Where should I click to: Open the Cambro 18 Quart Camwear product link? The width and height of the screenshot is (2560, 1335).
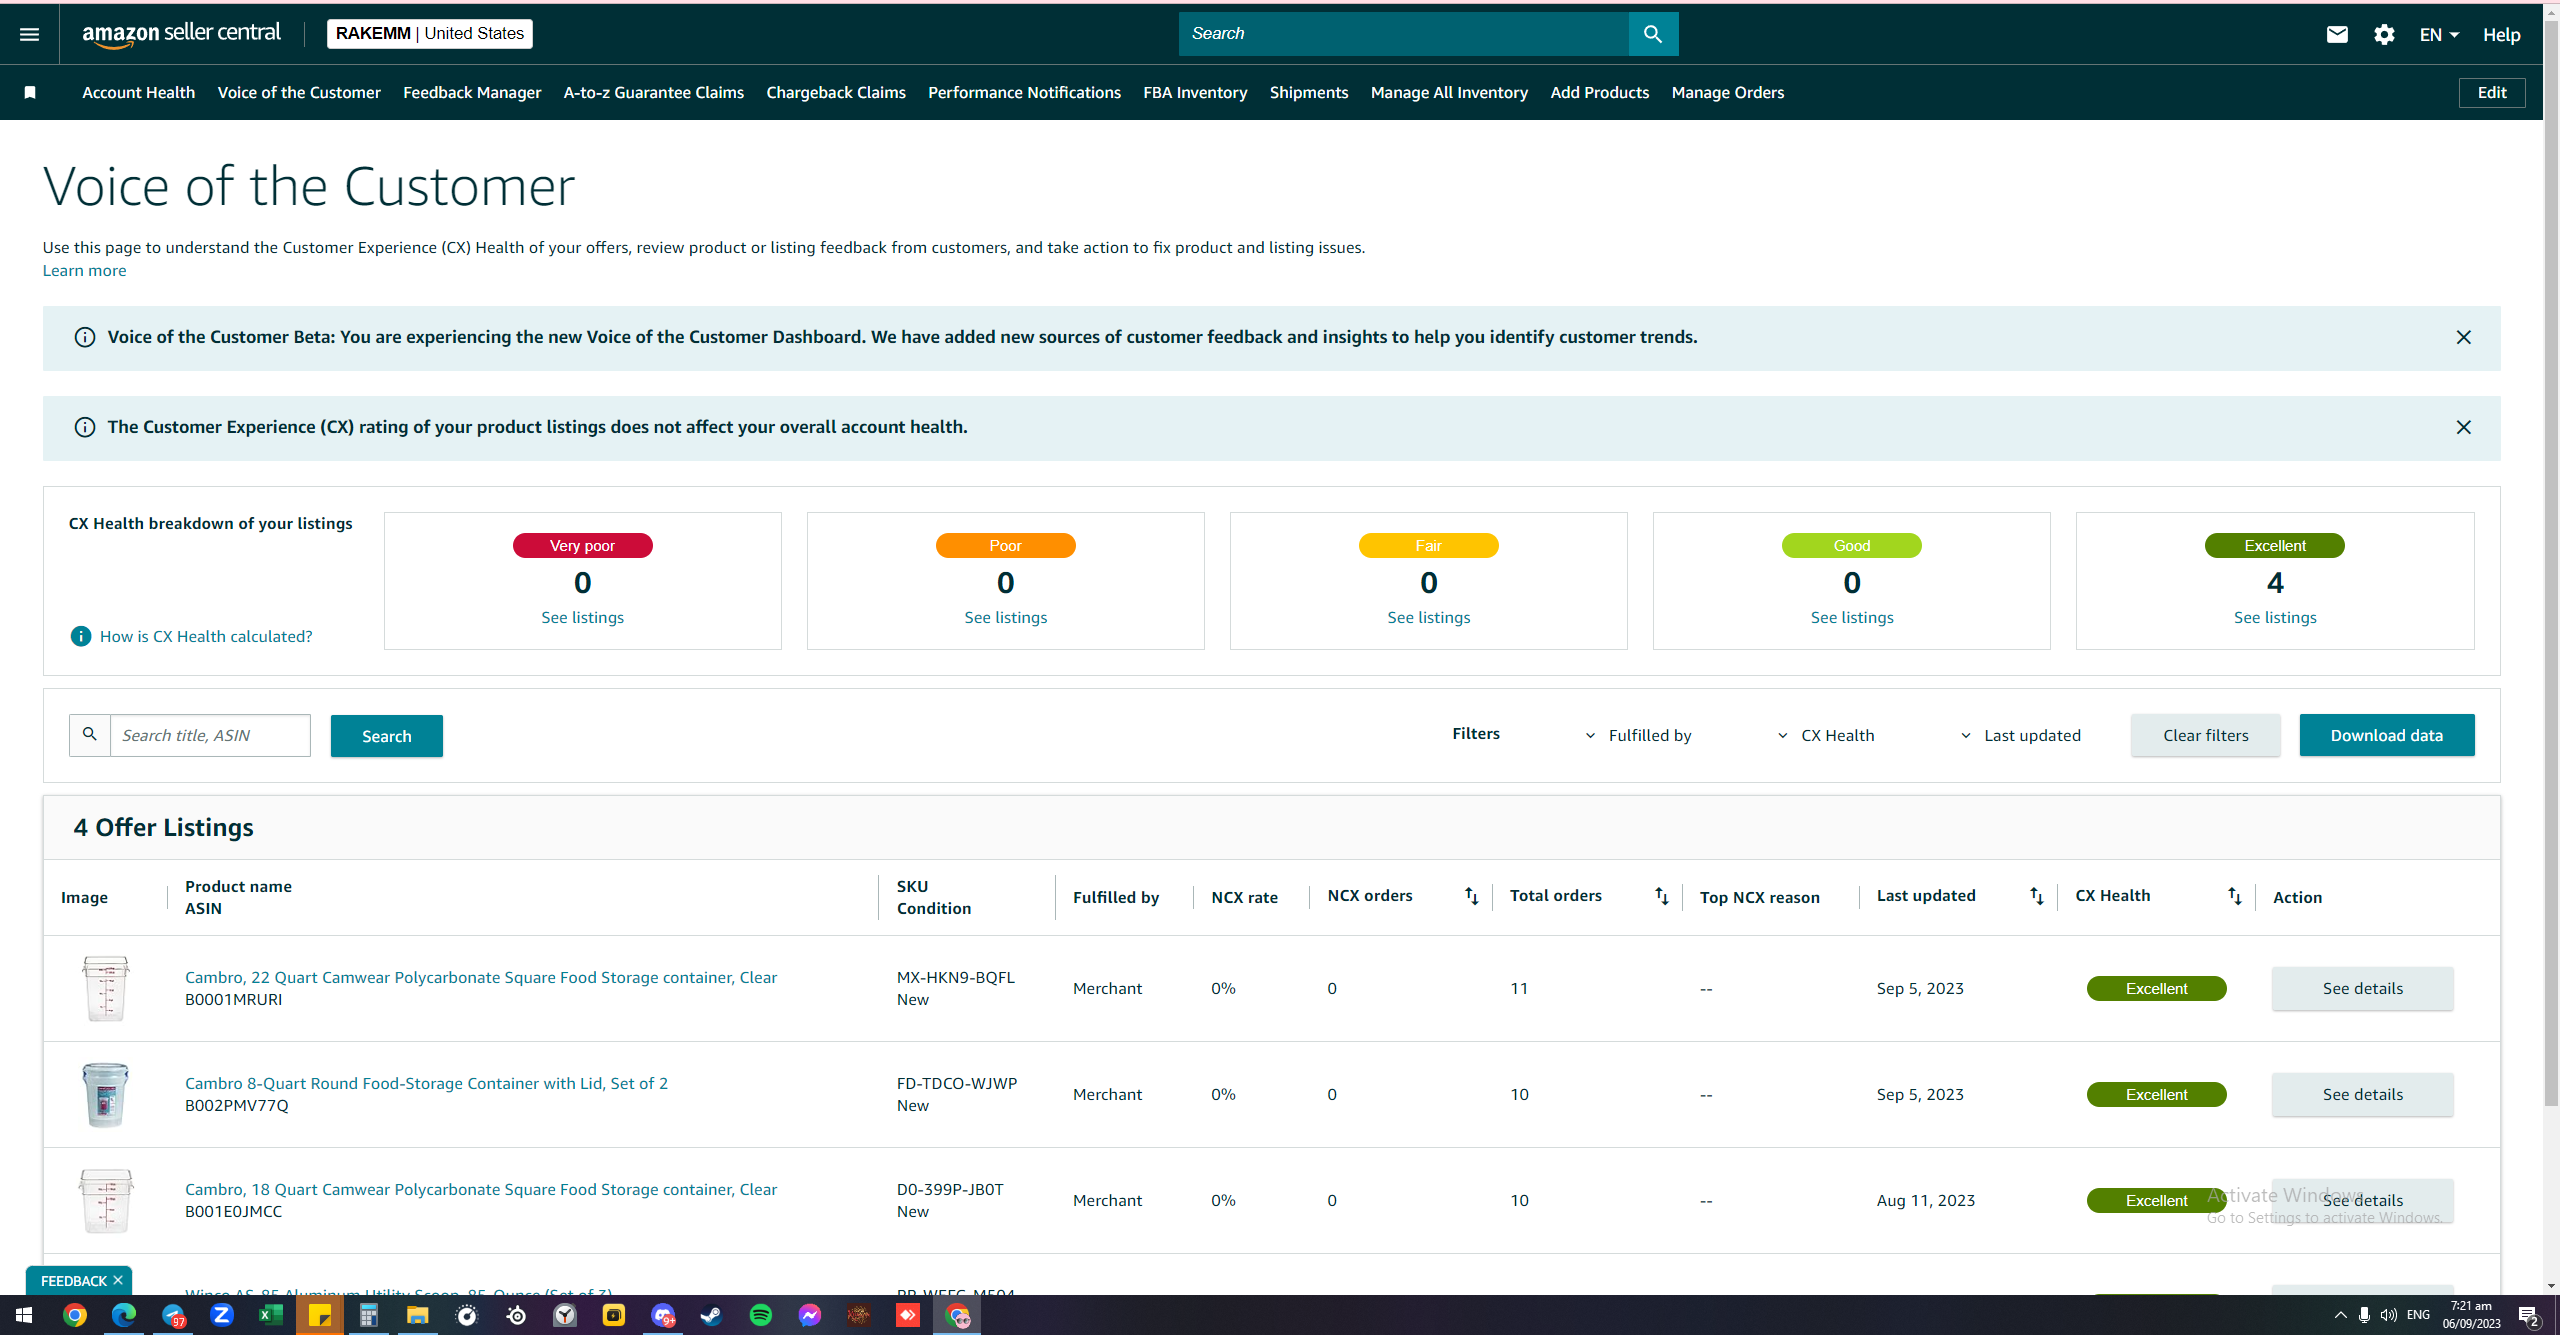pyautogui.click(x=481, y=1189)
